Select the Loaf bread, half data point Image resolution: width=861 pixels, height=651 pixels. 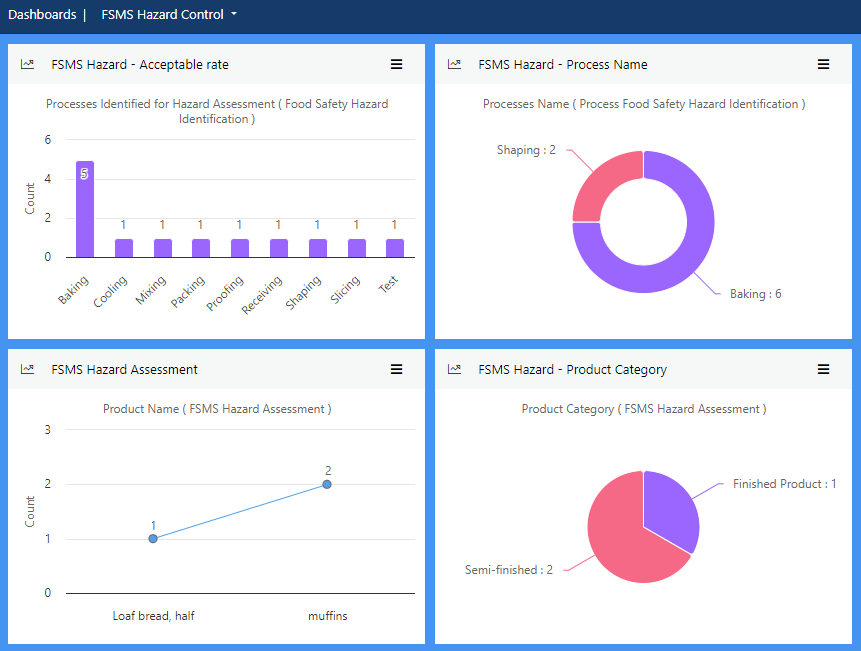[153, 538]
